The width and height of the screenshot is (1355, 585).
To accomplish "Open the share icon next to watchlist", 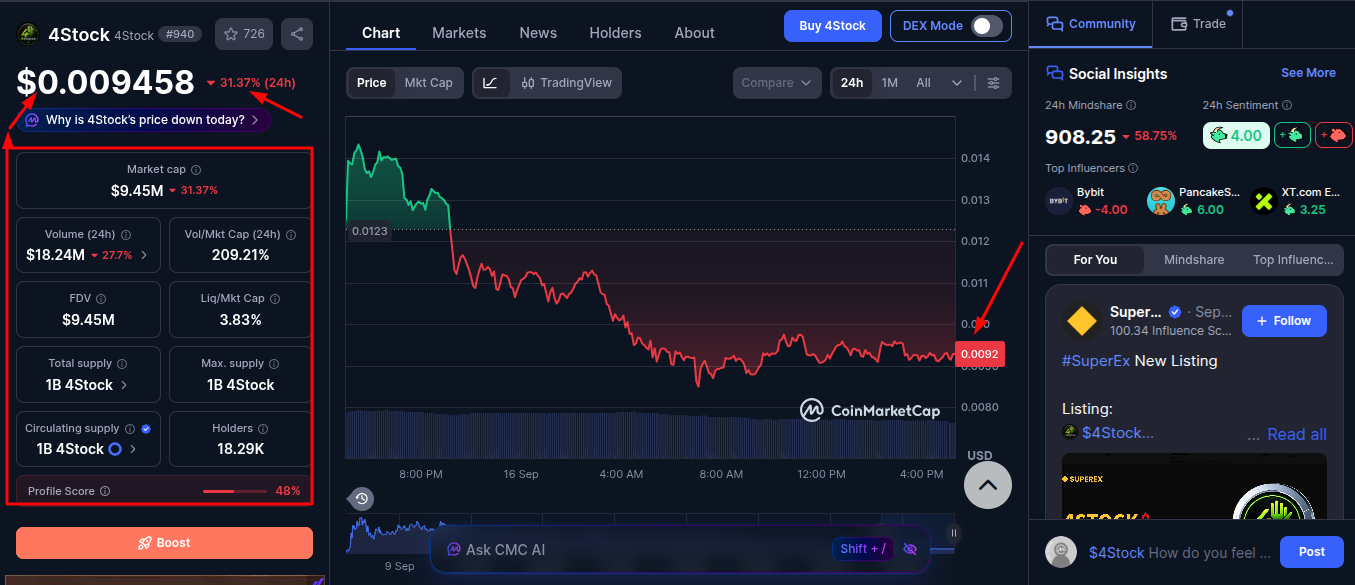I will pyautogui.click(x=297, y=34).
